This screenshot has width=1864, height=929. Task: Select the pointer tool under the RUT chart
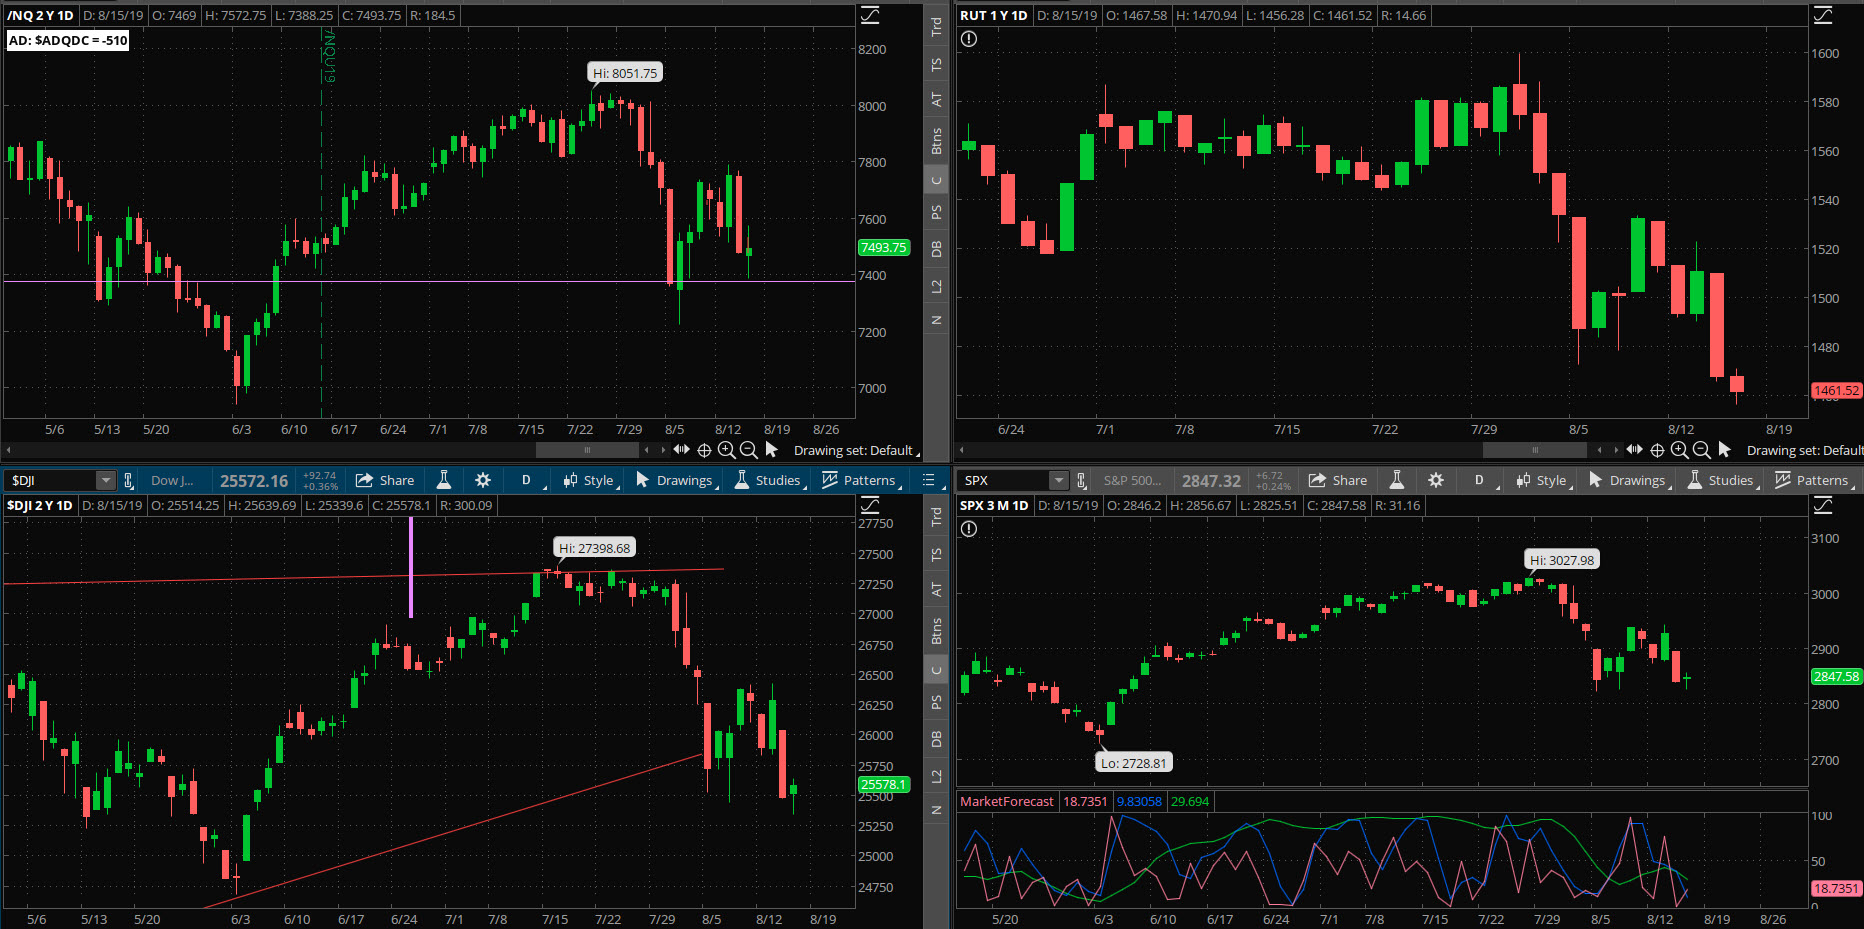pos(1724,450)
